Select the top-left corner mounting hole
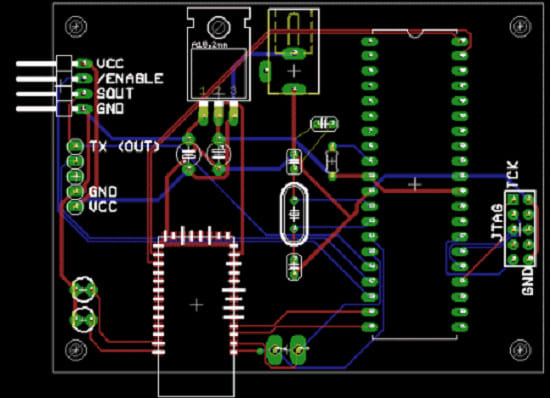This screenshot has width=550, height=398. coord(76,27)
